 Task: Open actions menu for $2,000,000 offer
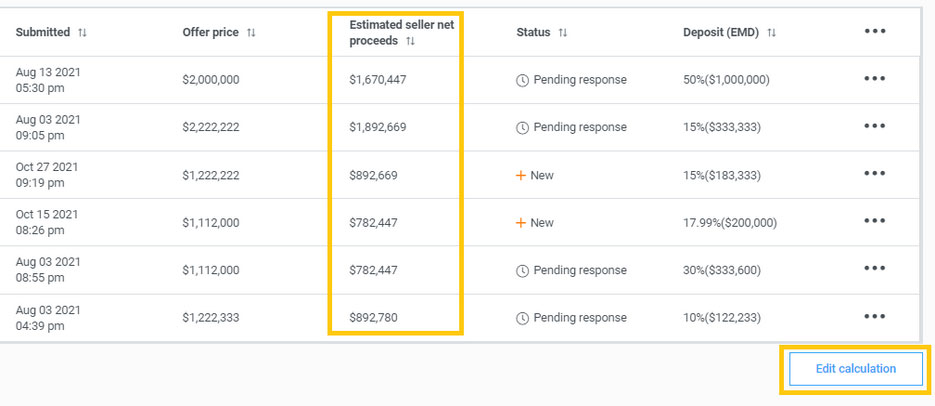point(874,79)
